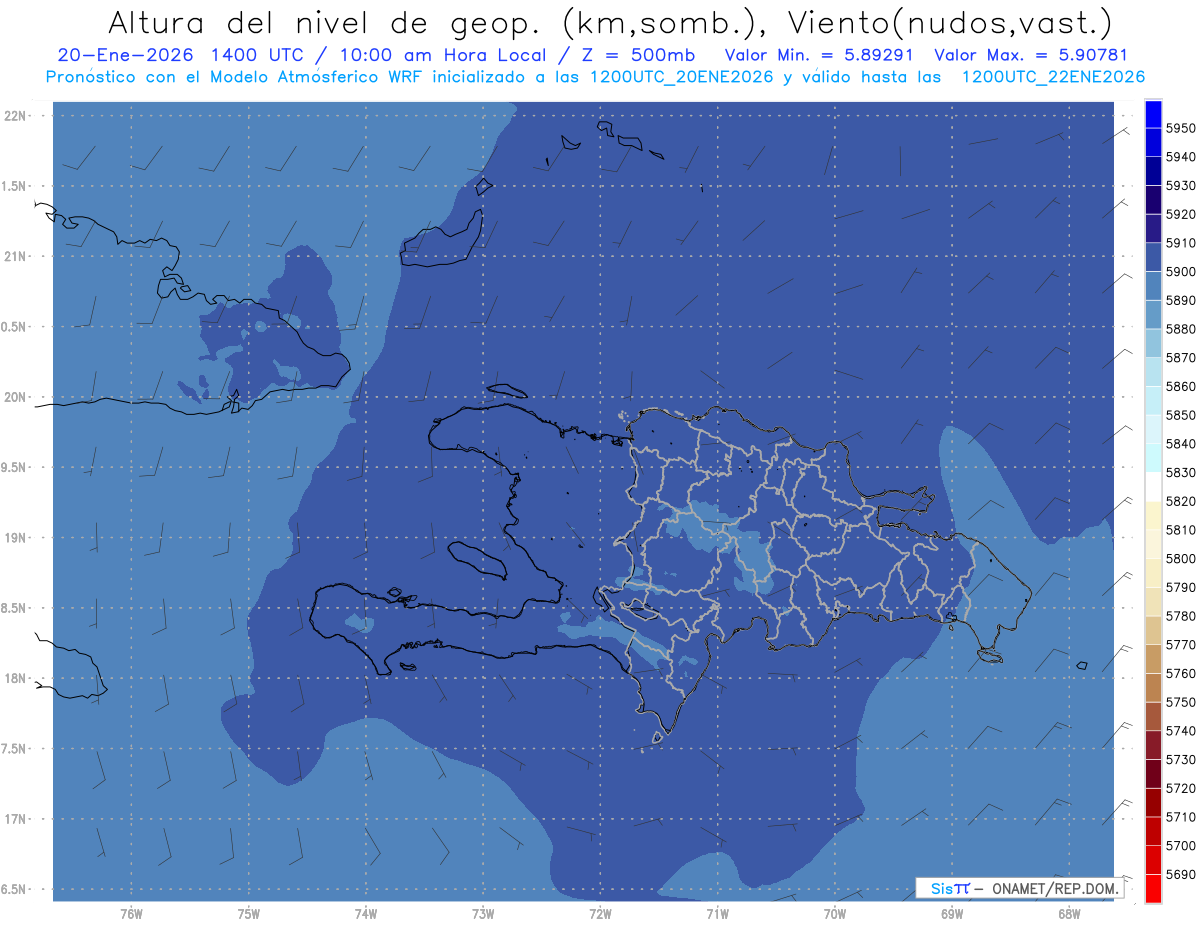Click the 69W longitude axis label
This screenshot has width=1200, height=927.
(952, 913)
